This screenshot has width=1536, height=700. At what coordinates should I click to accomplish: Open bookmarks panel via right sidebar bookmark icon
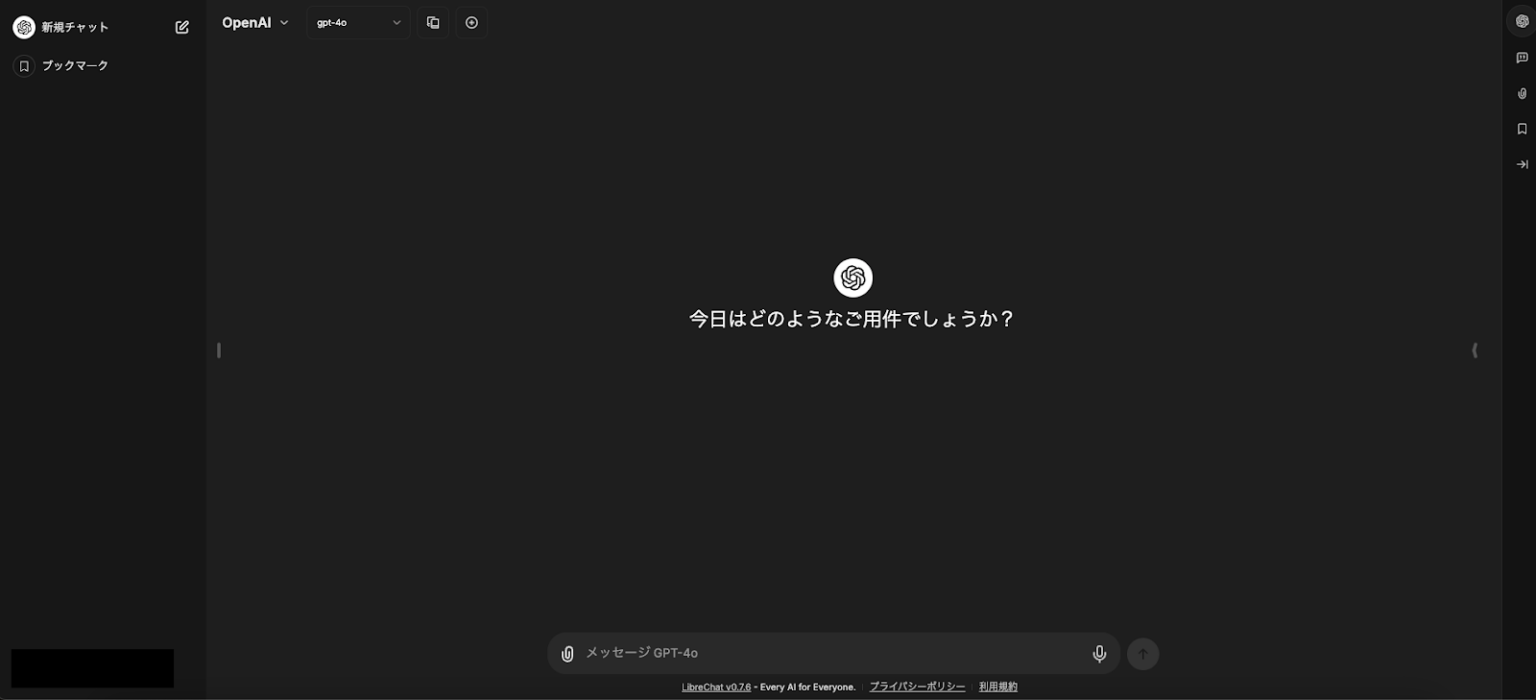point(1521,128)
